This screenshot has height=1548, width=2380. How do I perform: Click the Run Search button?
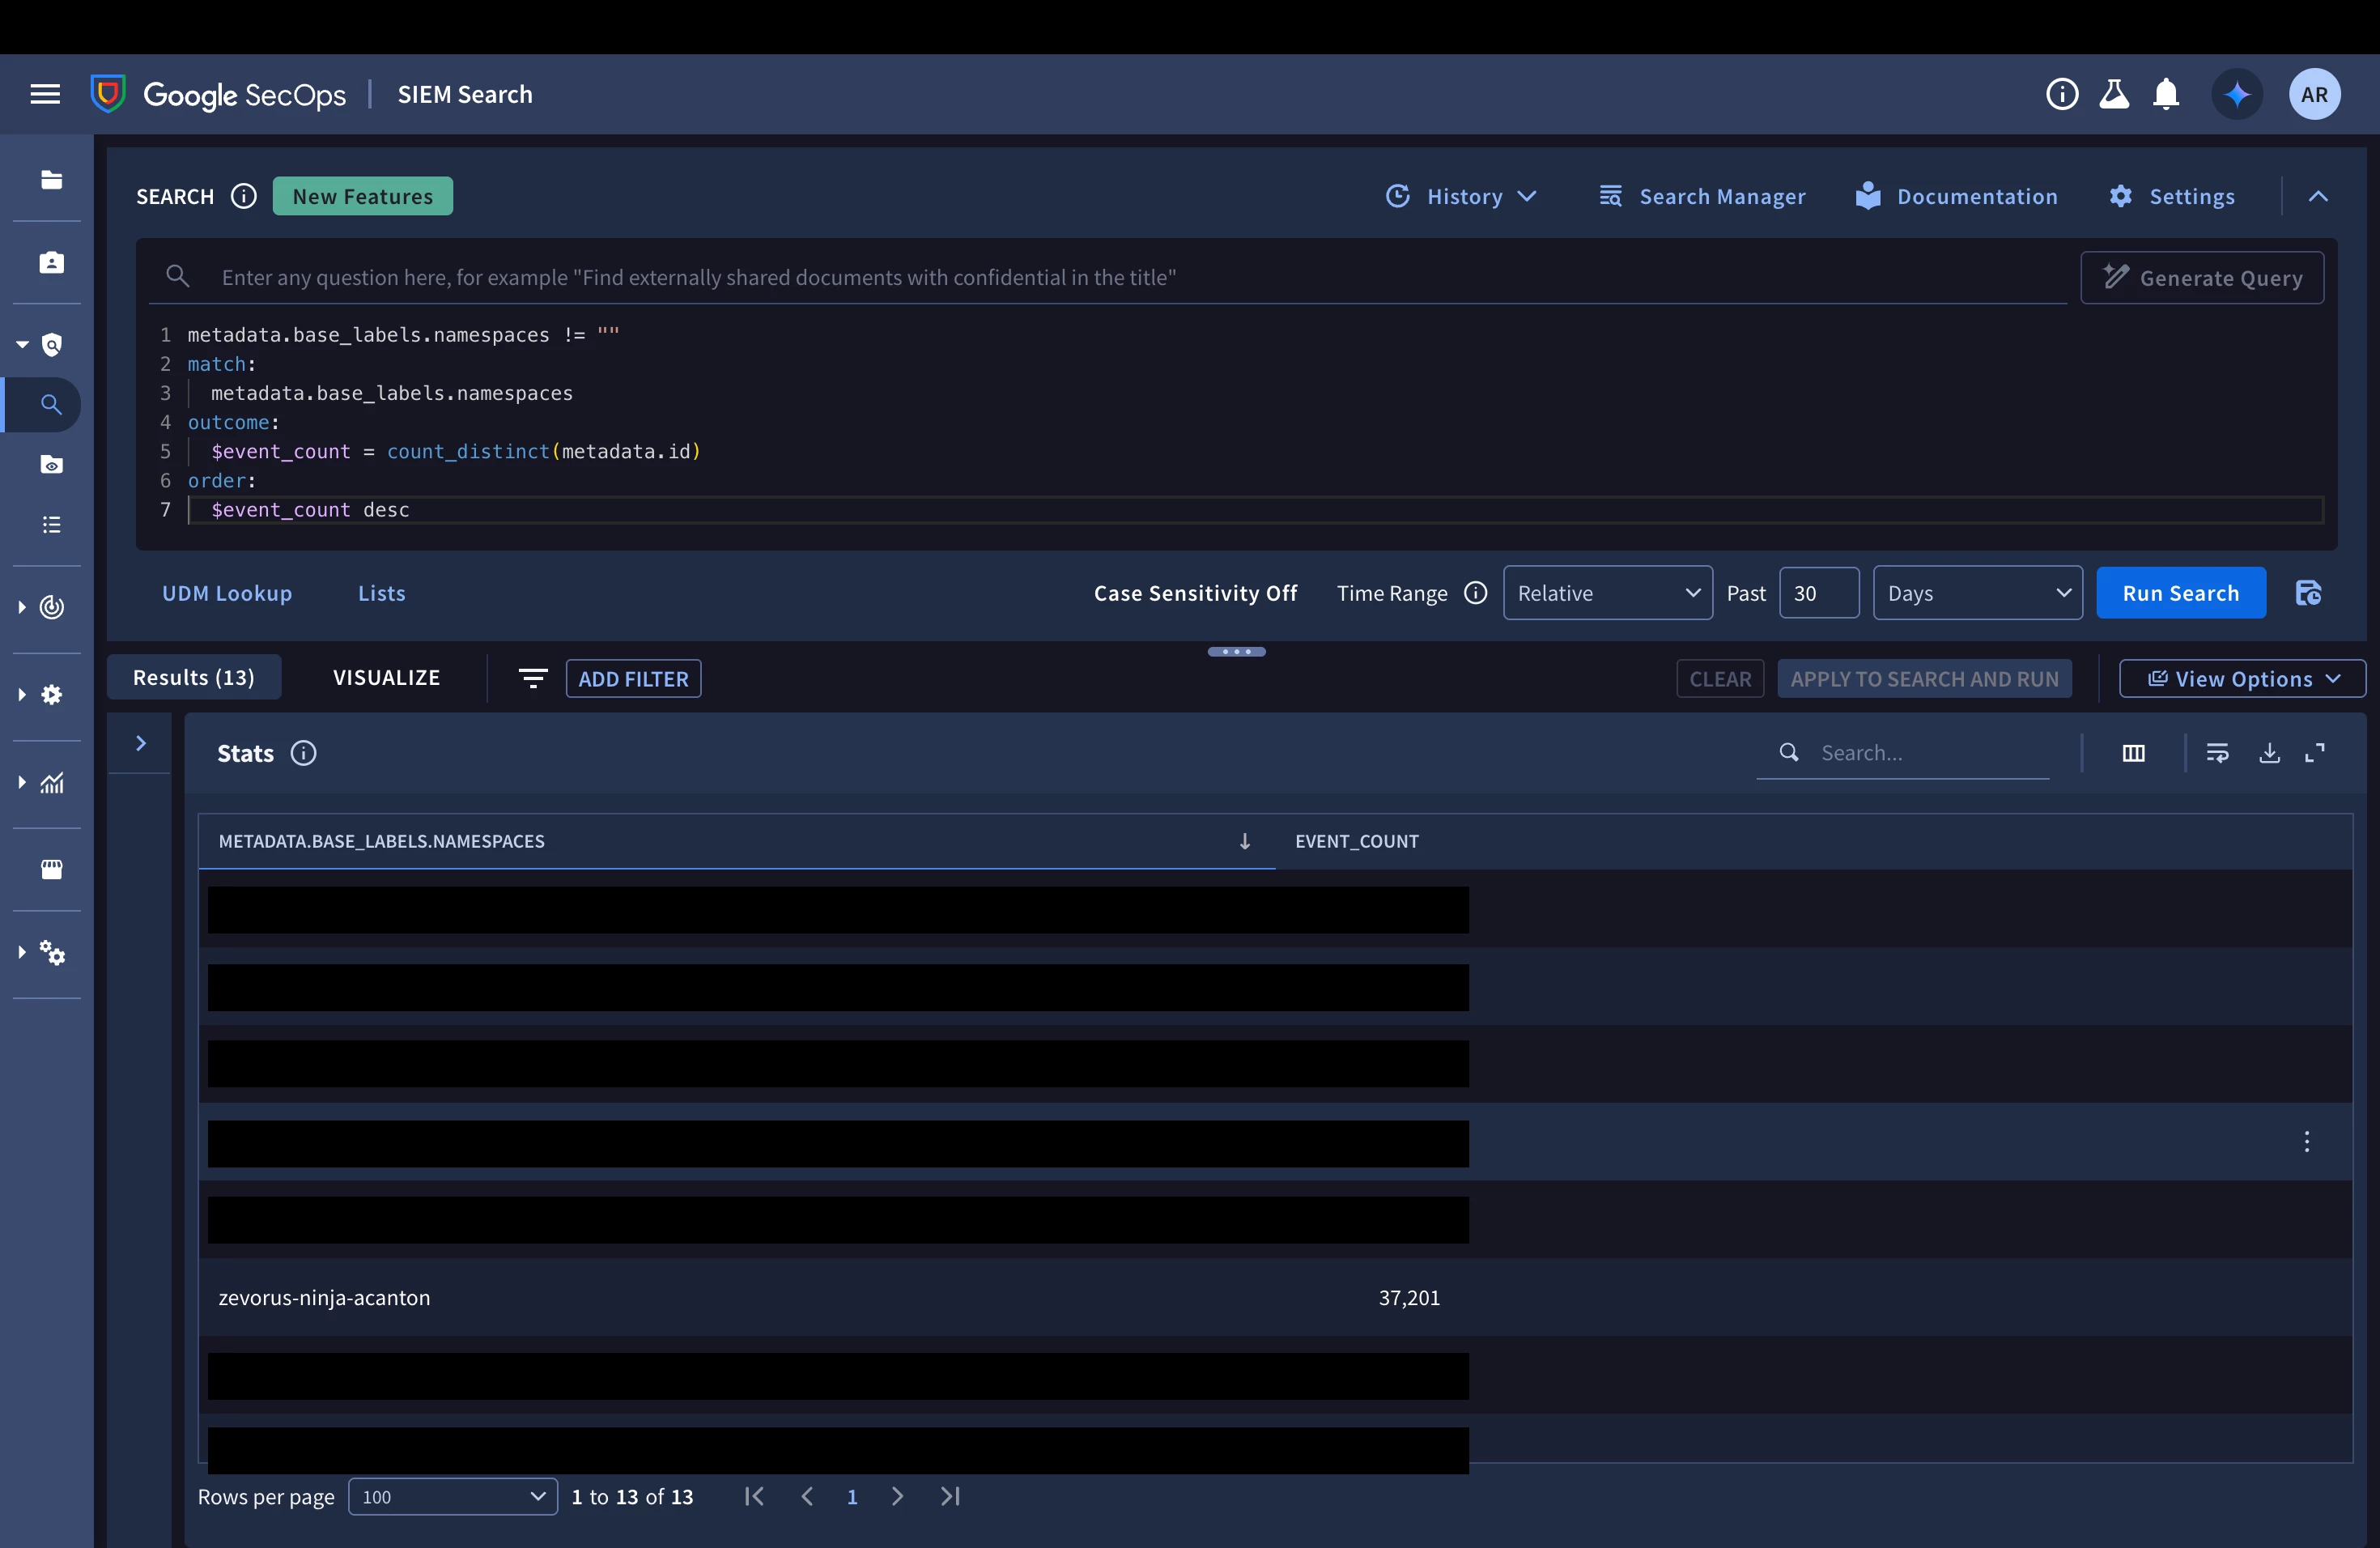pos(2180,593)
